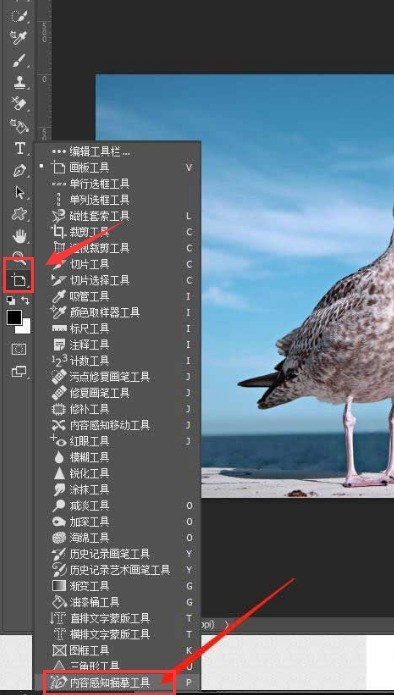Screen dimensions: 394x695
Task: Select the Path Selection arrow tool
Action: tap(19, 193)
